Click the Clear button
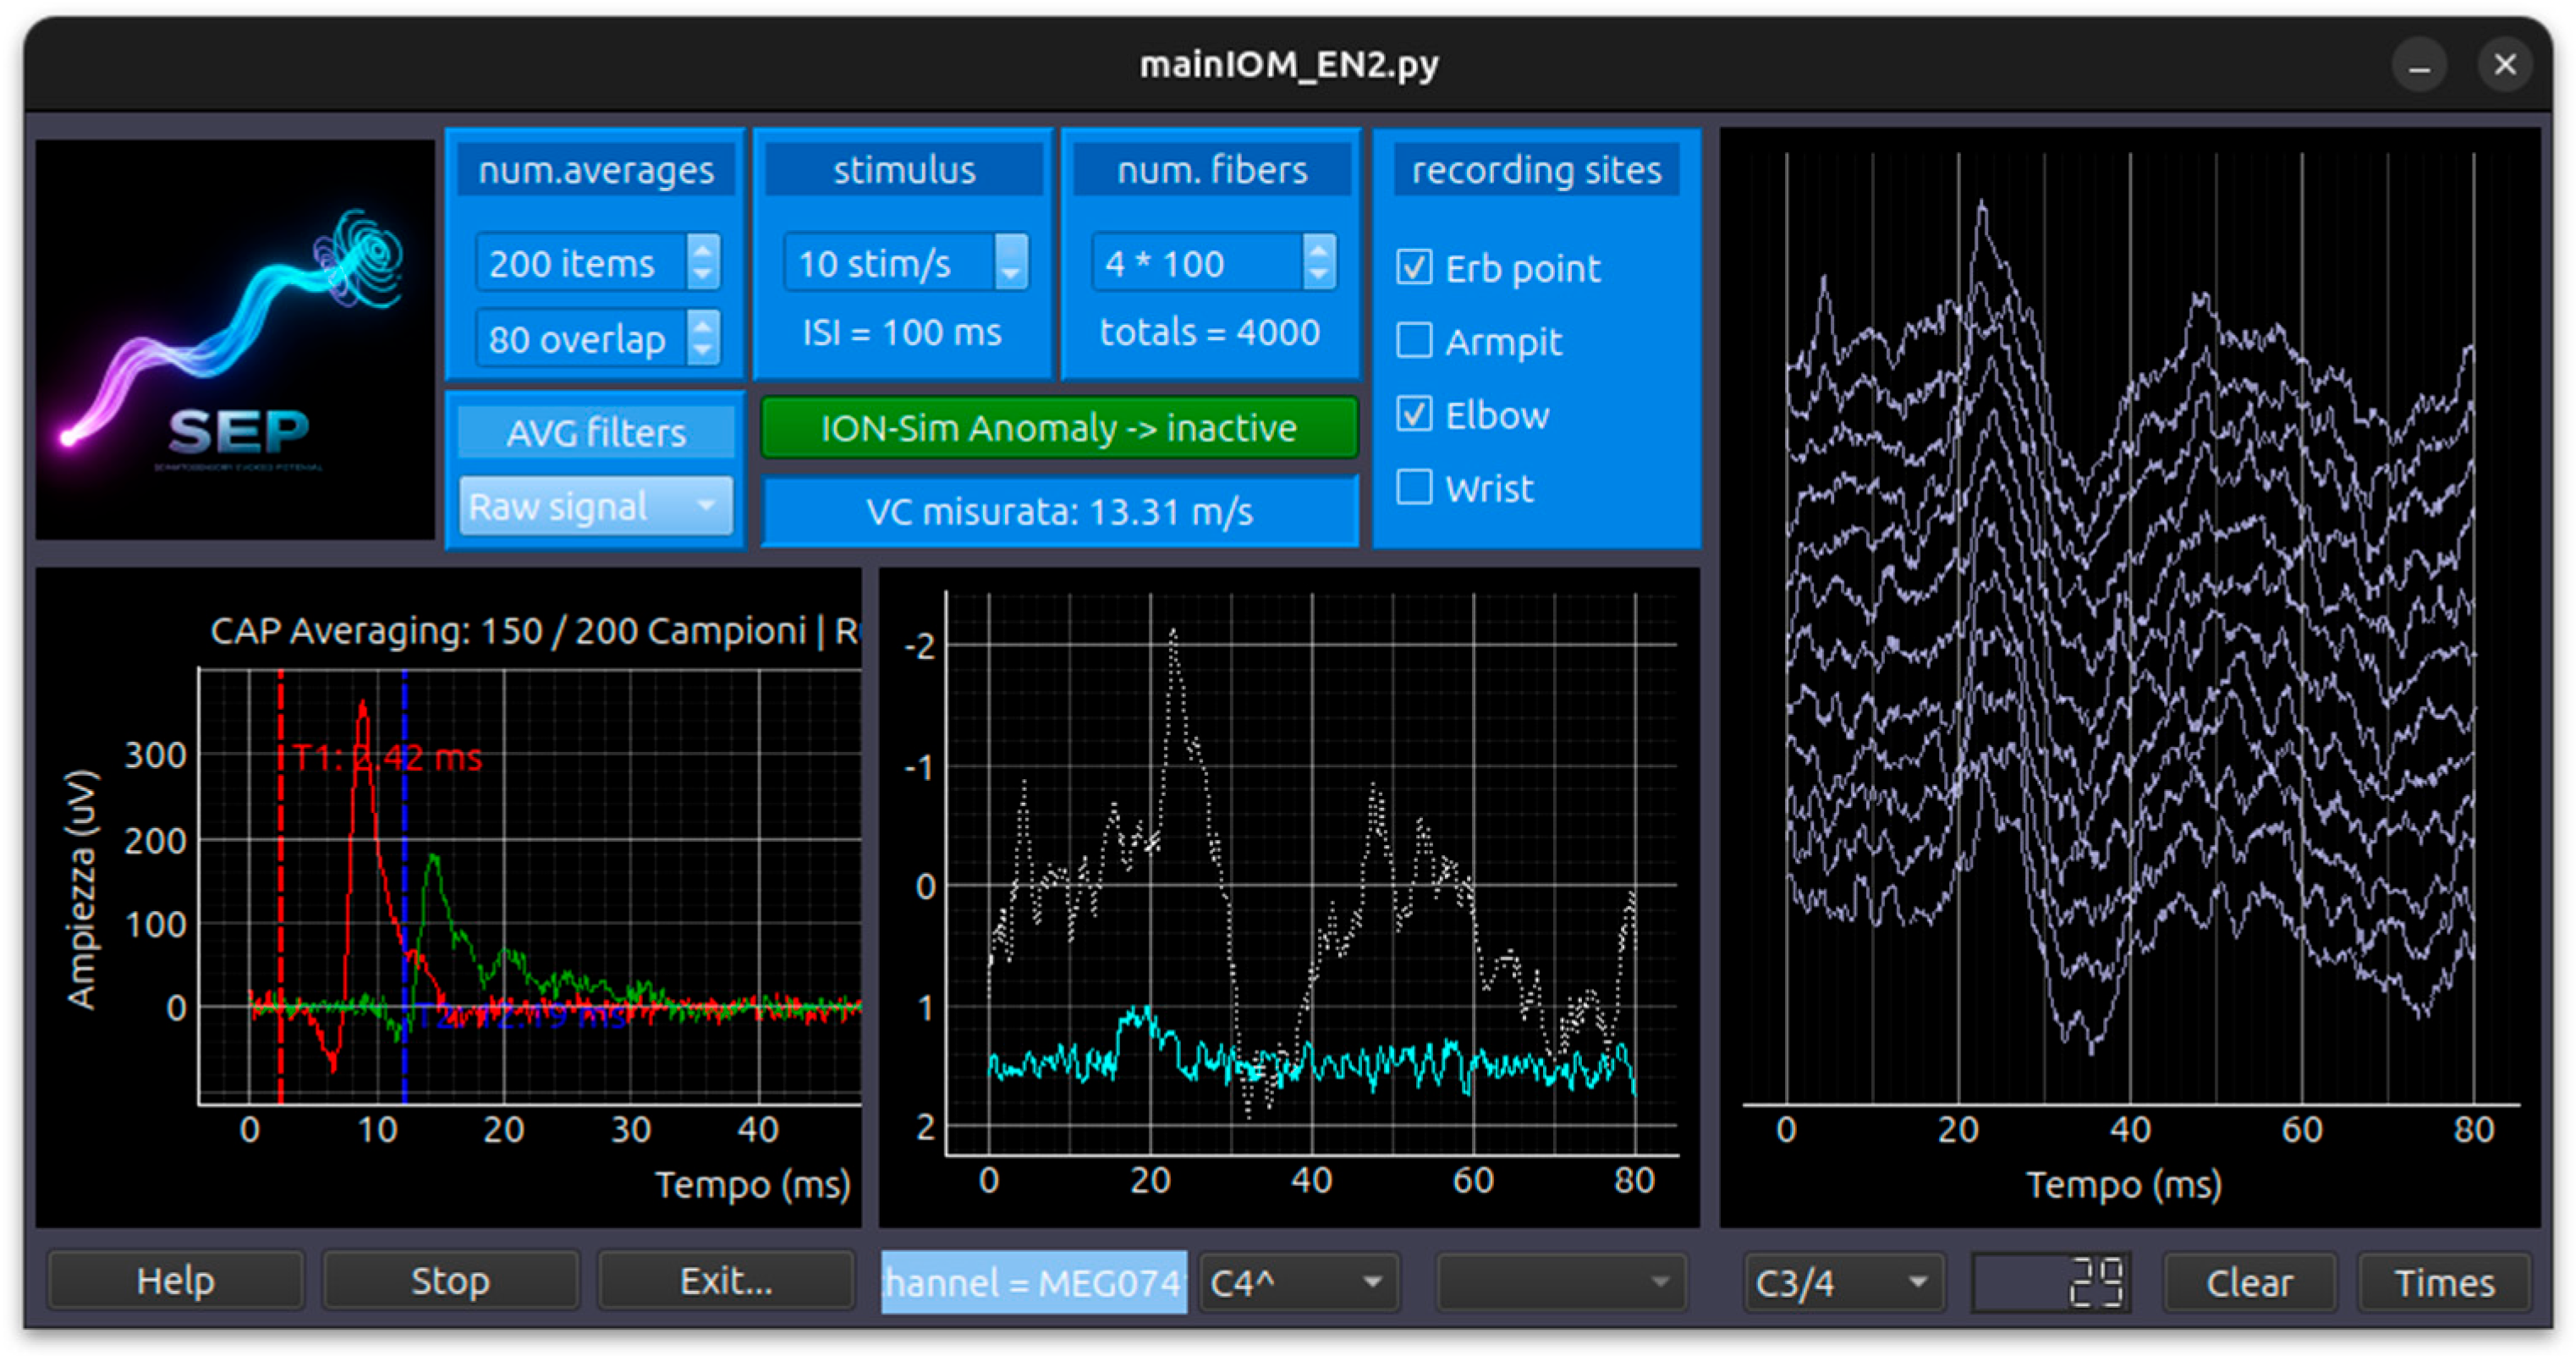Image resolution: width=2576 pixels, height=1356 pixels. point(2249,1282)
